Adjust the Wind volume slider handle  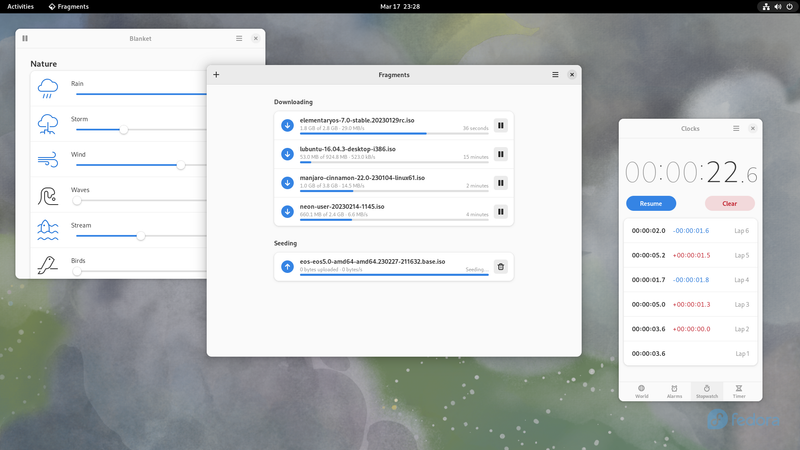[x=181, y=165]
